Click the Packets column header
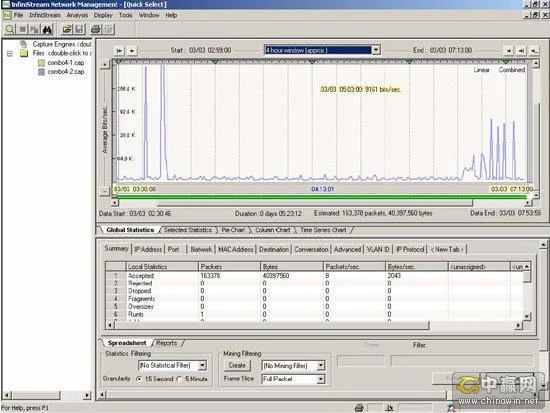The width and height of the screenshot is (550, 413). pos(229,267)
